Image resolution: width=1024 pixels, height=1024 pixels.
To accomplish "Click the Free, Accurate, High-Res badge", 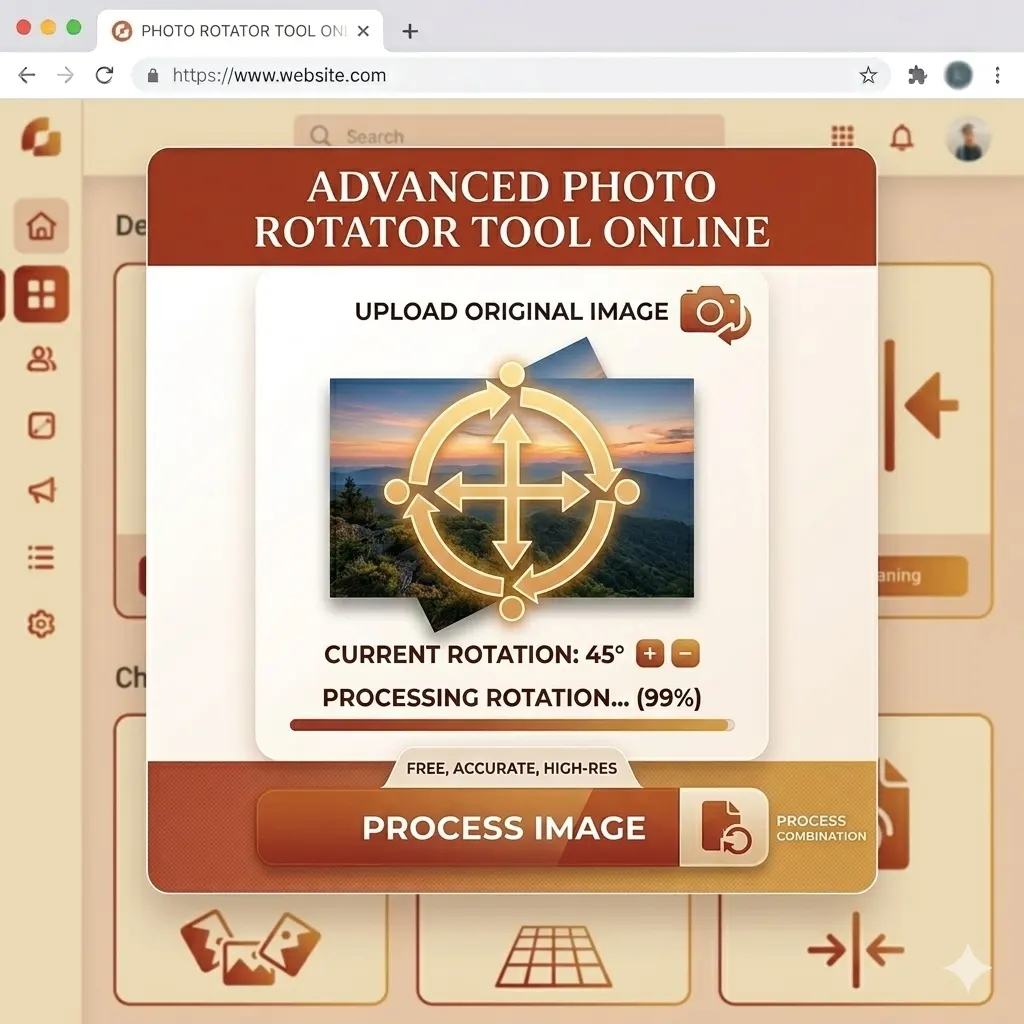I will click(511, 768).
